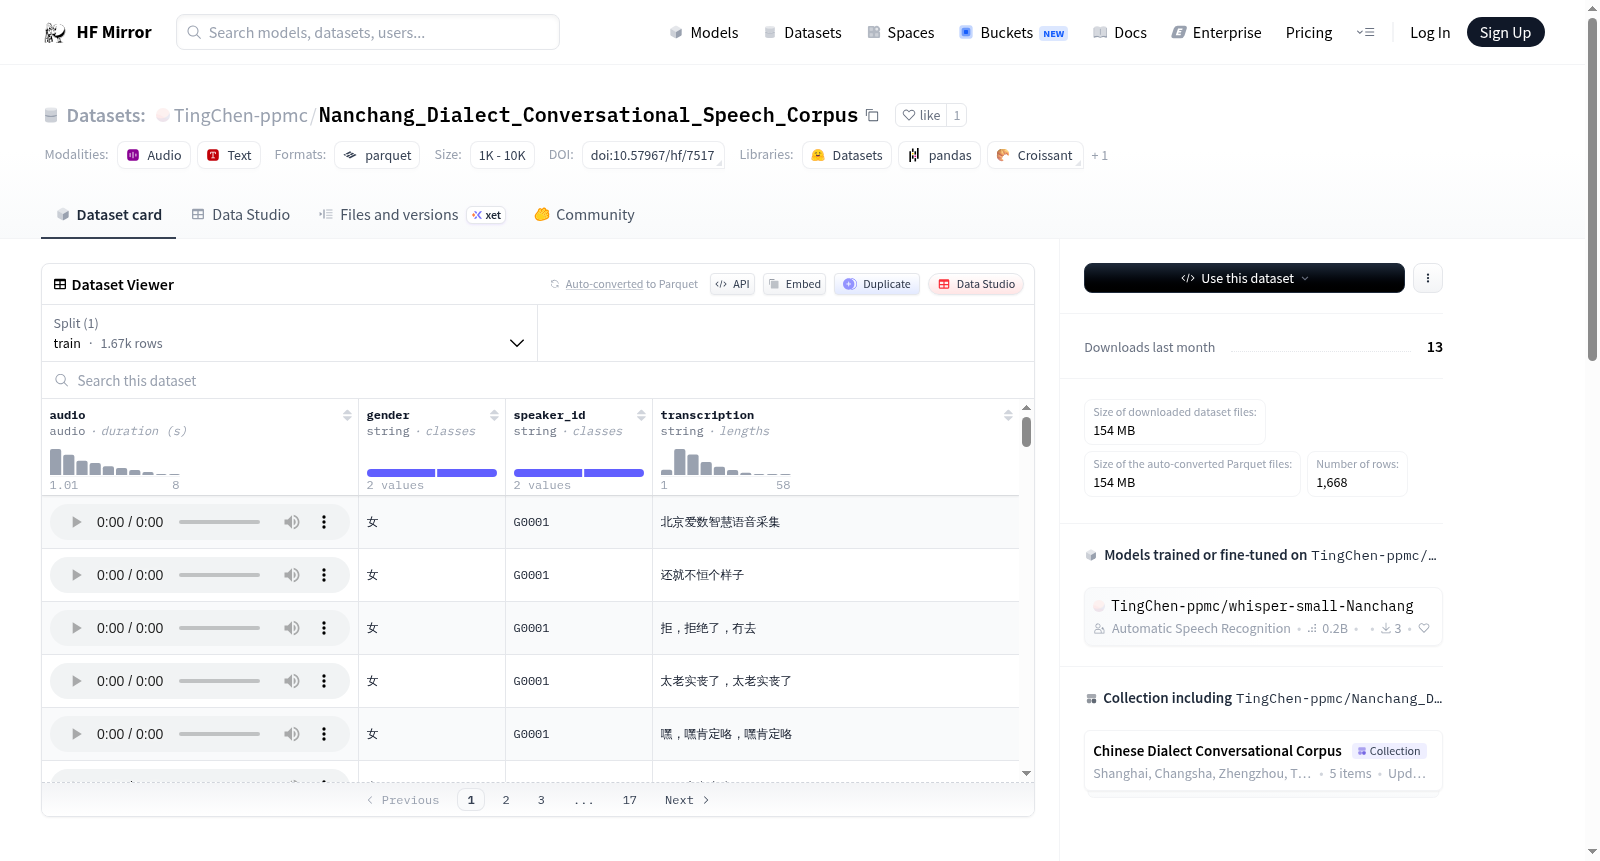1600x861 pixels.
Task: Select the parquet format tag
Action: coord(377,155)
